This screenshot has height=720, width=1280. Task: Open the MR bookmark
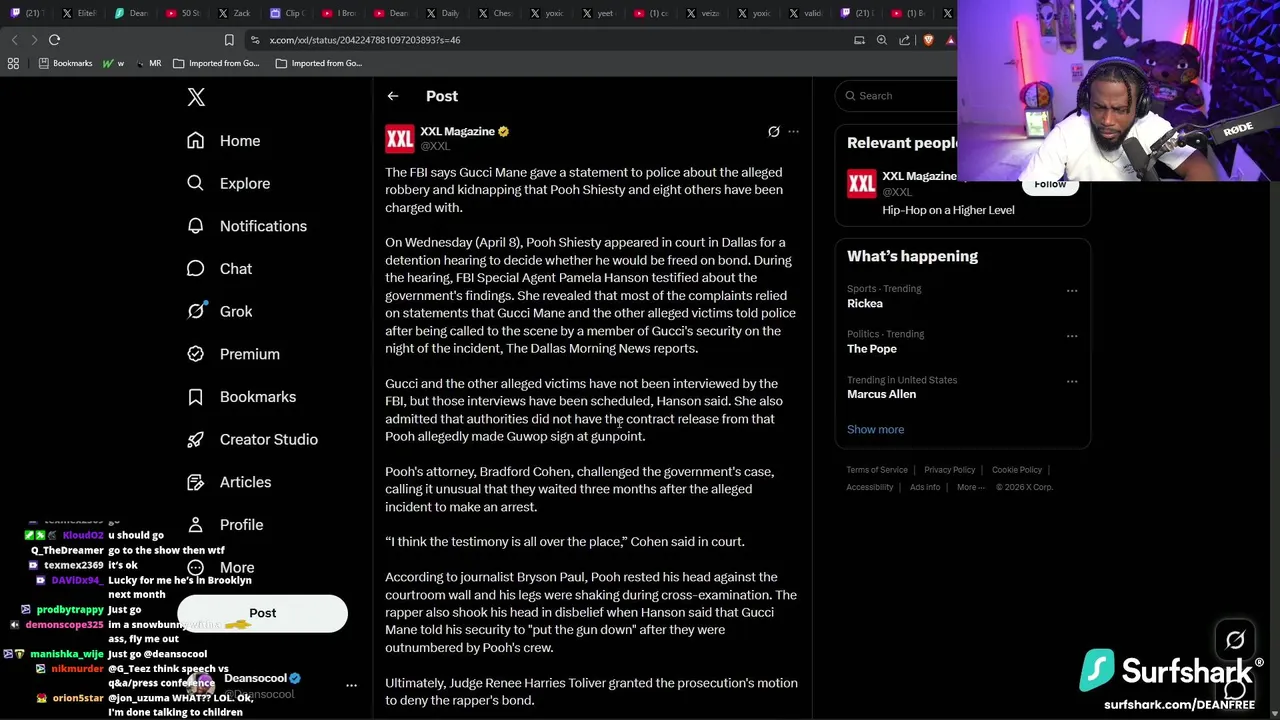tap(147, 63)
